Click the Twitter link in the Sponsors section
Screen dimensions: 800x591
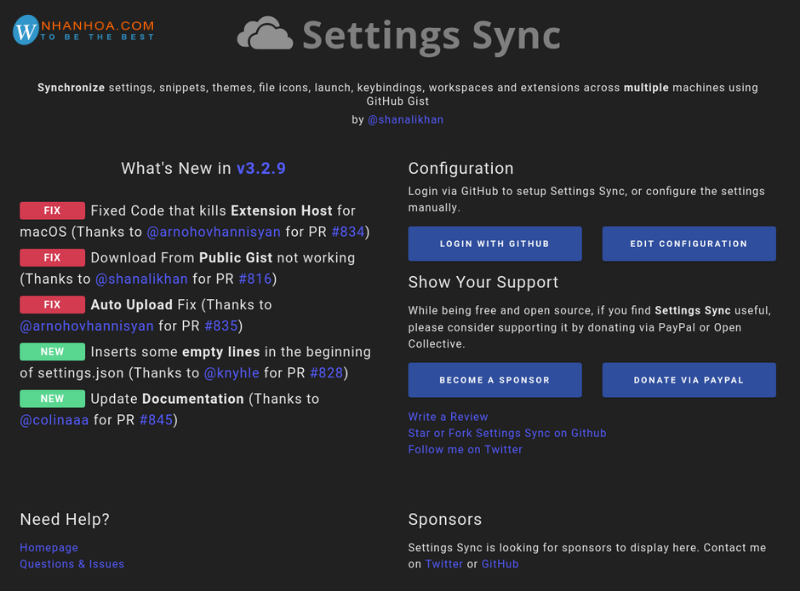click(443, 563)
